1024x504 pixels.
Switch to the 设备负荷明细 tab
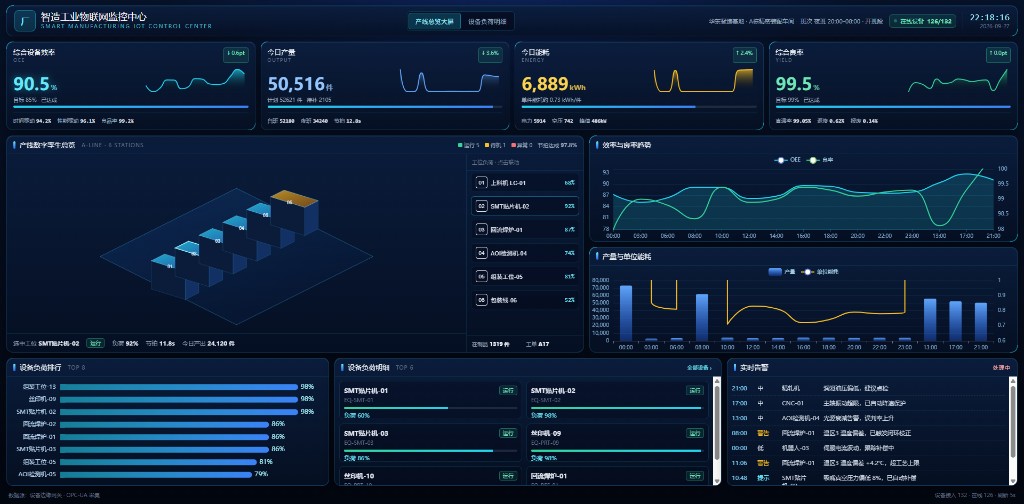click(x=487, y=22)
